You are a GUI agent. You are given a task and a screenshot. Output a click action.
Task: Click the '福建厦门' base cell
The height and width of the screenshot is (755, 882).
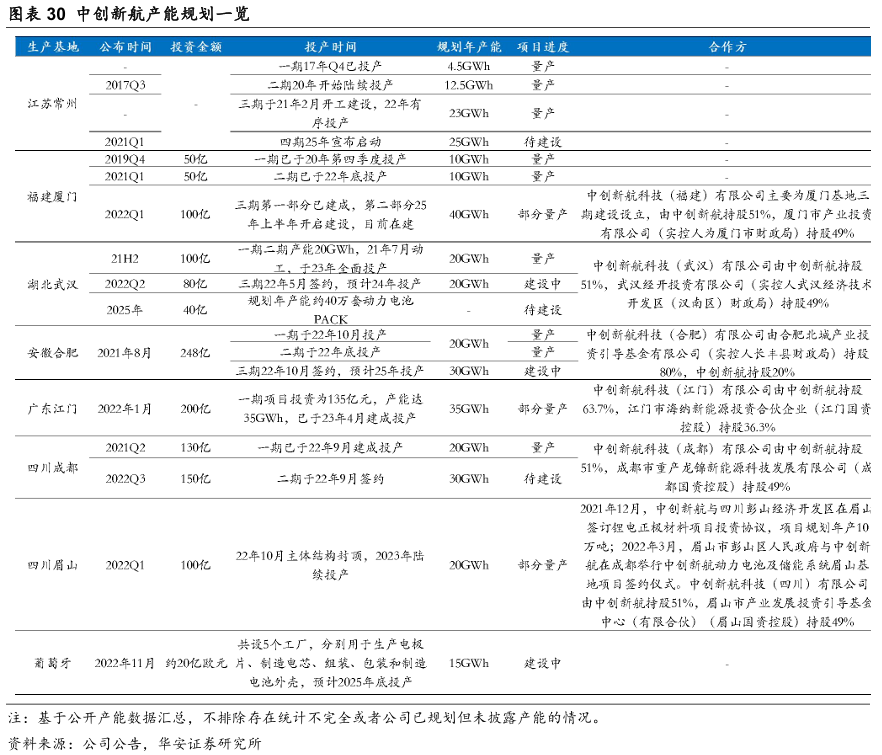click(52, 197)
